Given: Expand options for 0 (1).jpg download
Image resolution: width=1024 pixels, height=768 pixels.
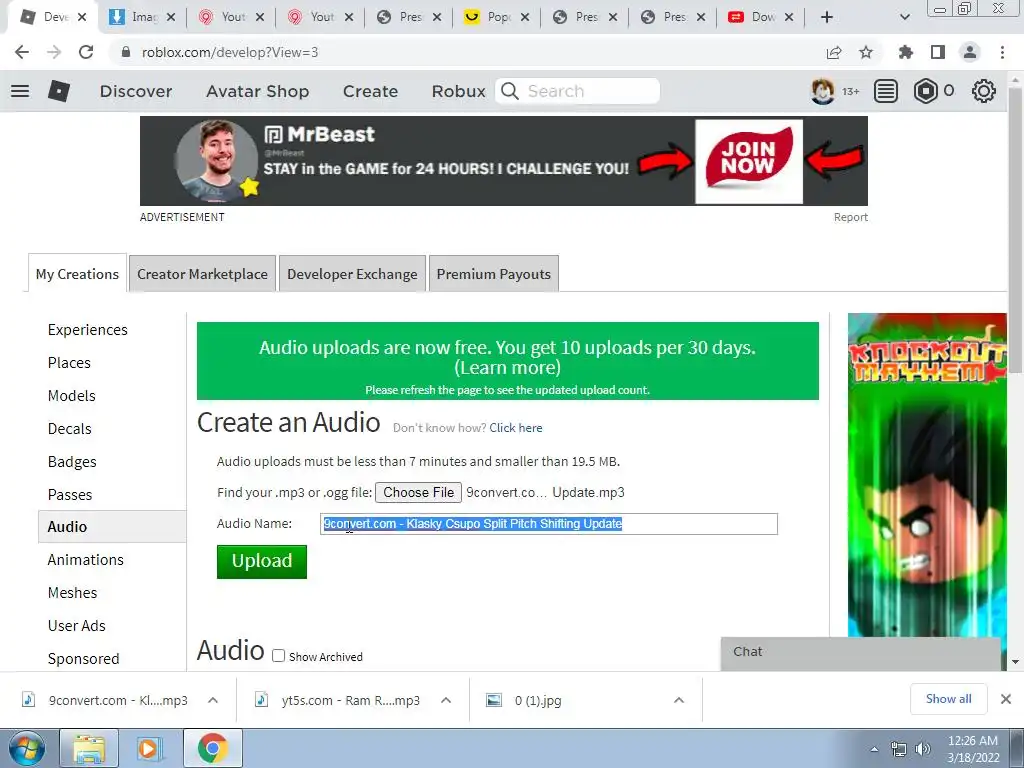Looking at the screenshot, I should click(x=679, y=700).
